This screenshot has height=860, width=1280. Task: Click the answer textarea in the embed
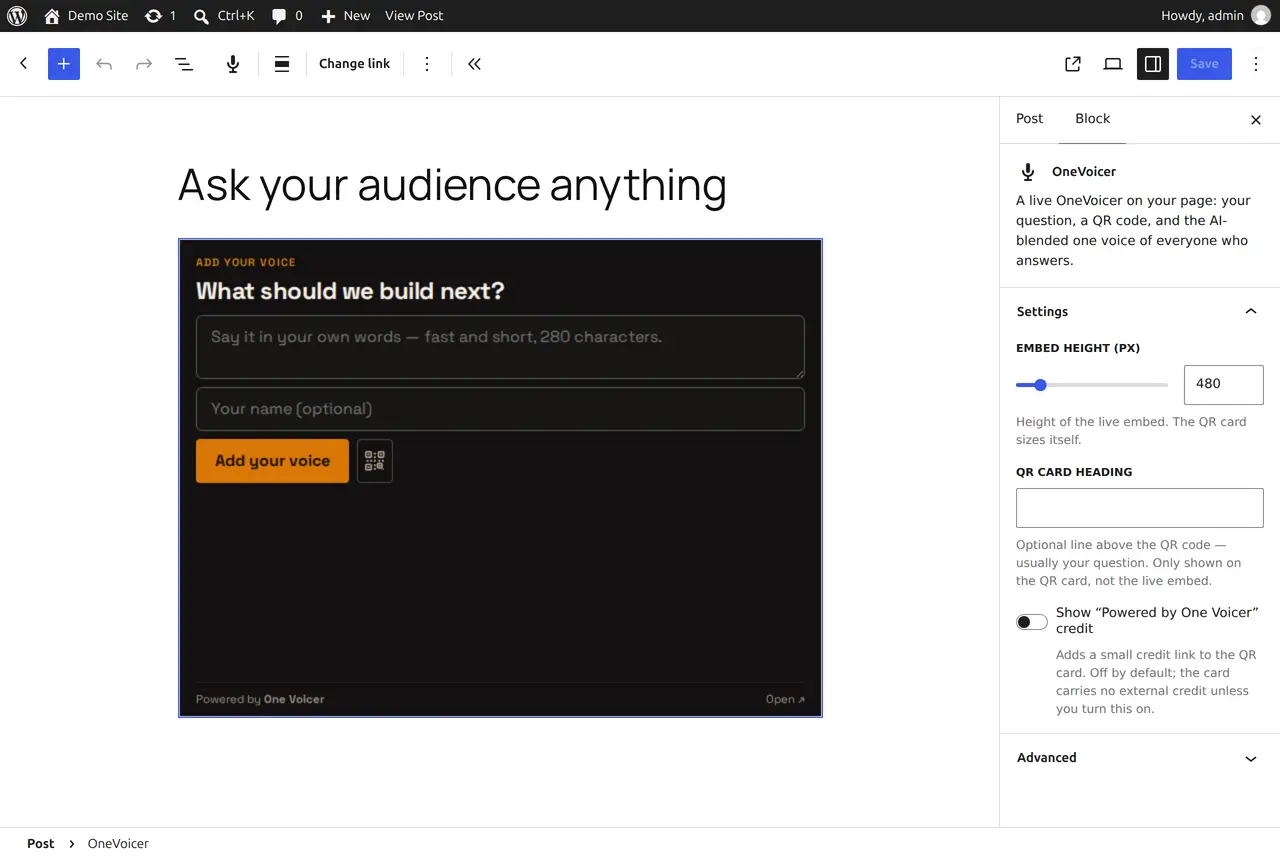[x=500, y=347]
